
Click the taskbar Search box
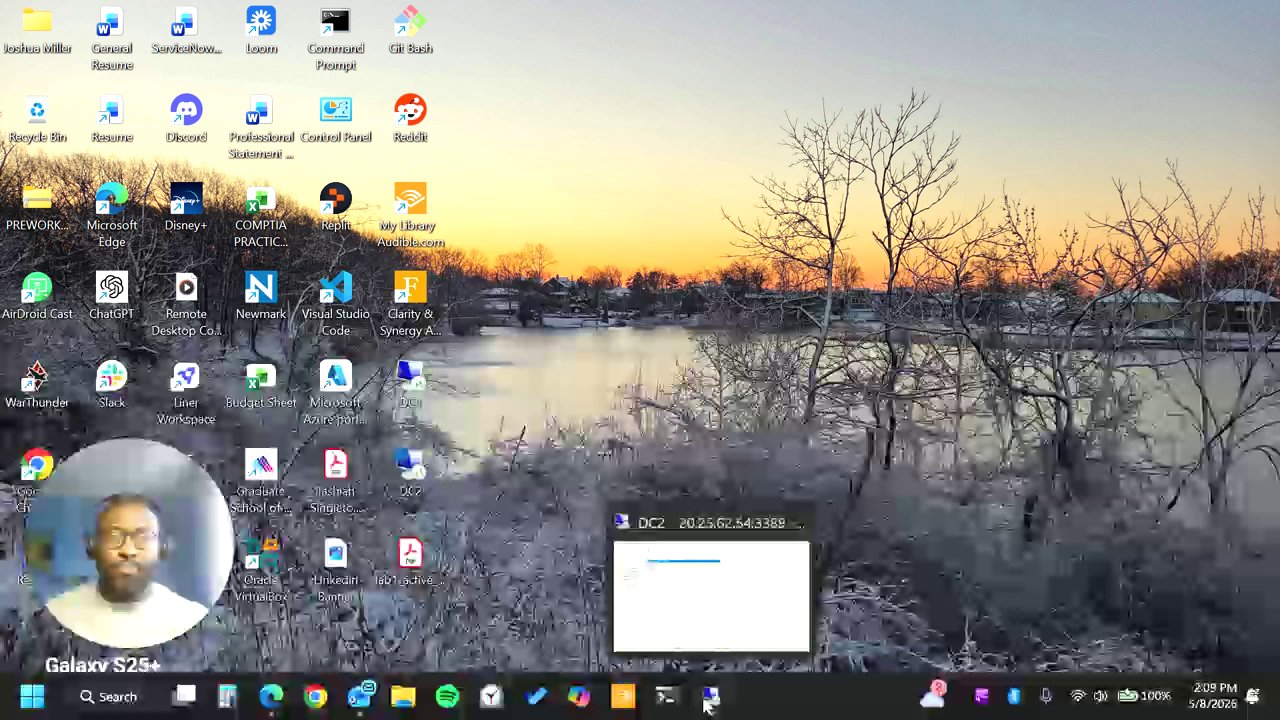pos(108,697)
